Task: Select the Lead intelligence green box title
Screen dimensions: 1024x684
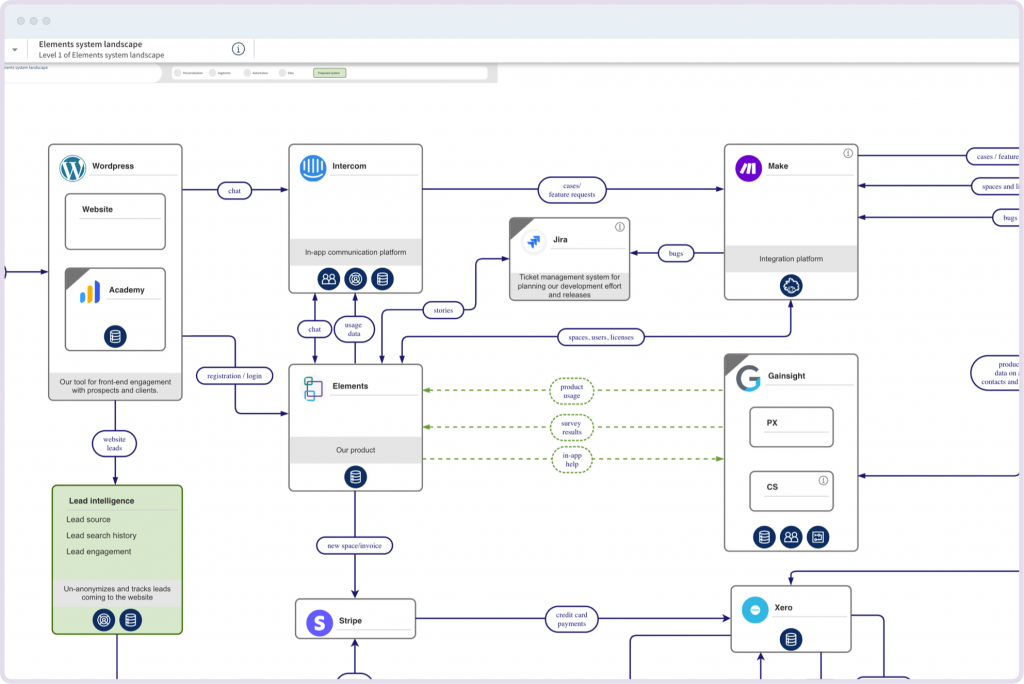Action: [x=101, y=501]
